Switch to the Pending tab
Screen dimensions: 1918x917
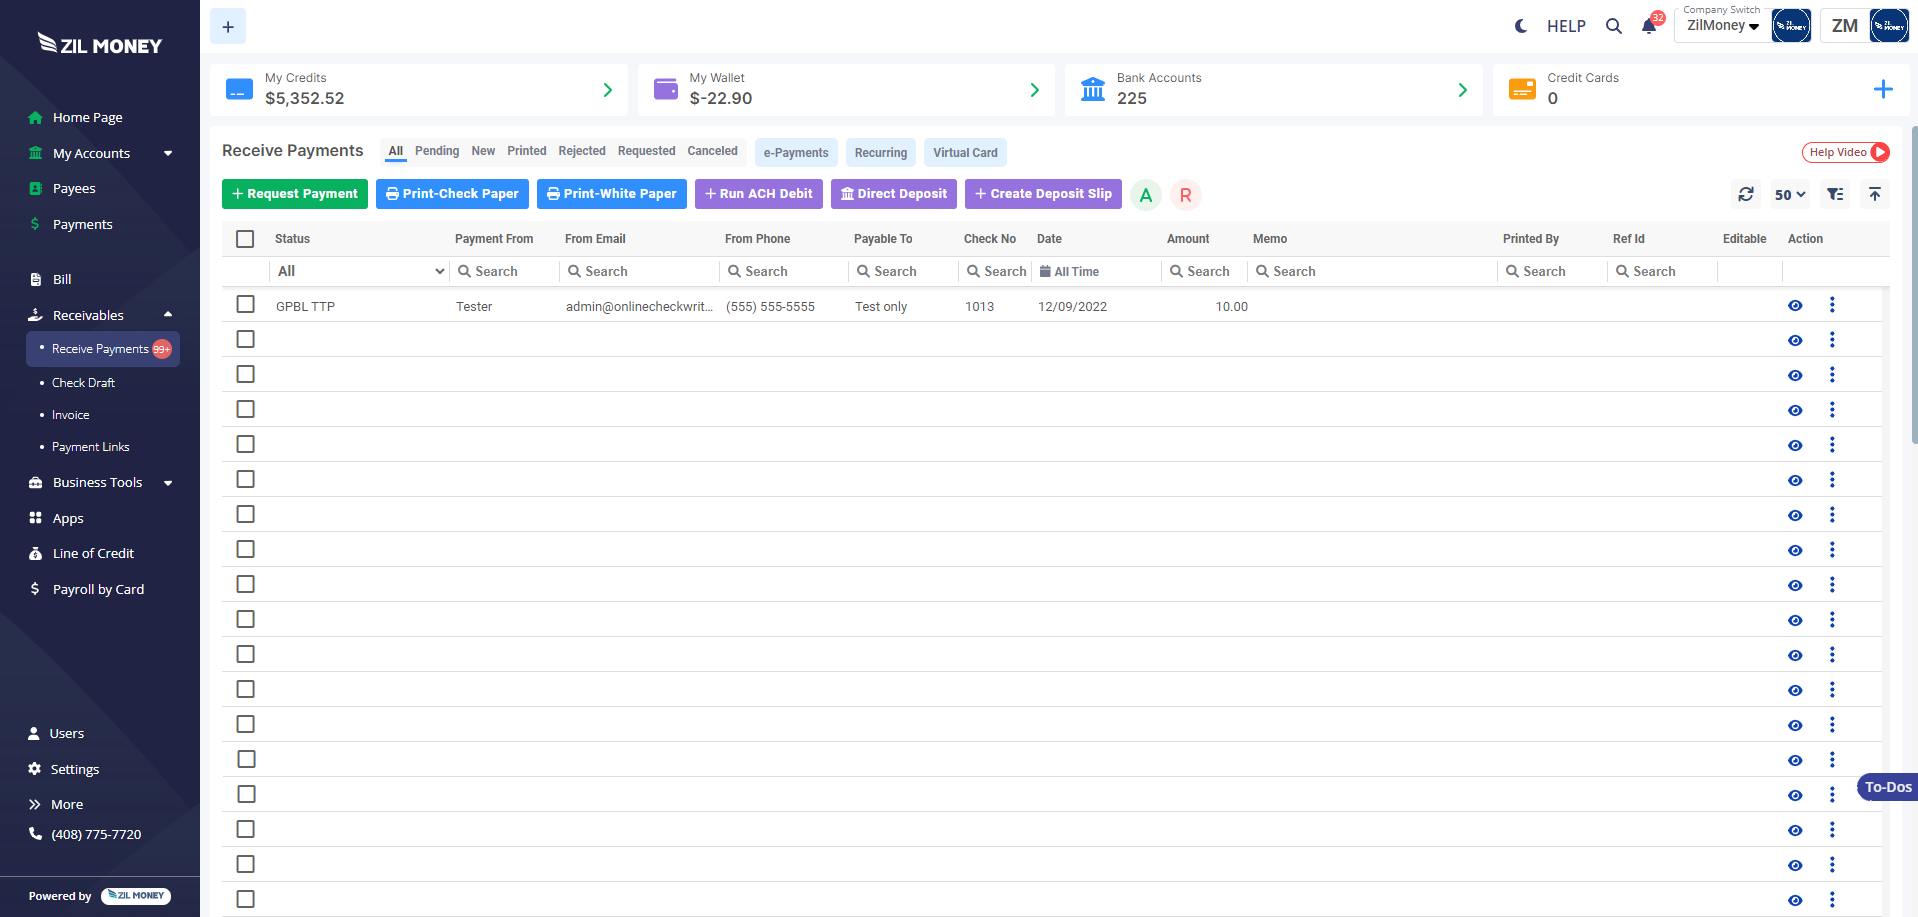pyautogui.click(x=437, y=151)
